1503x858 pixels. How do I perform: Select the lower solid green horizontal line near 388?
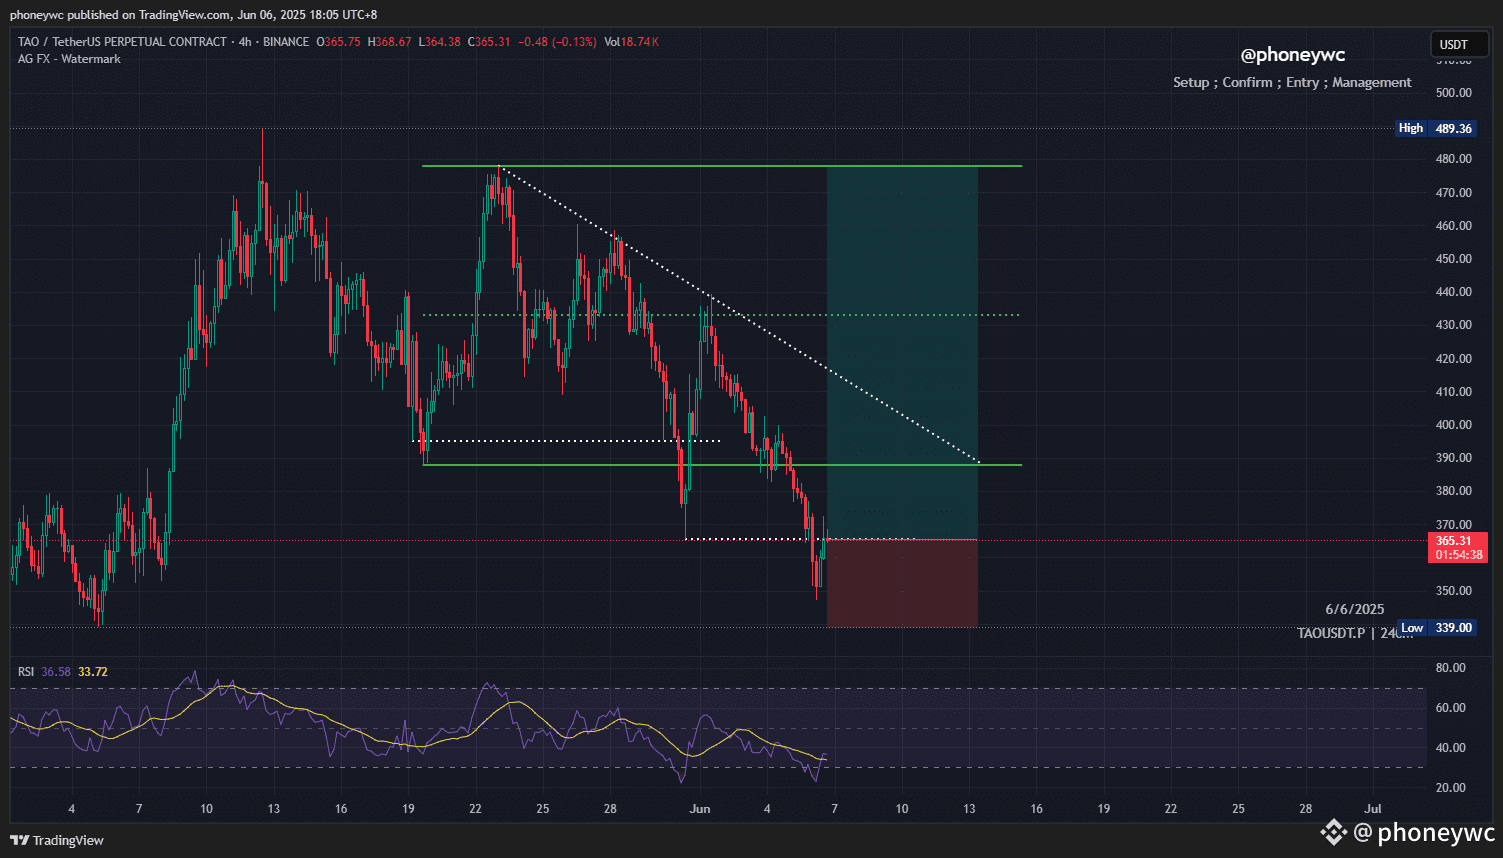722,465
